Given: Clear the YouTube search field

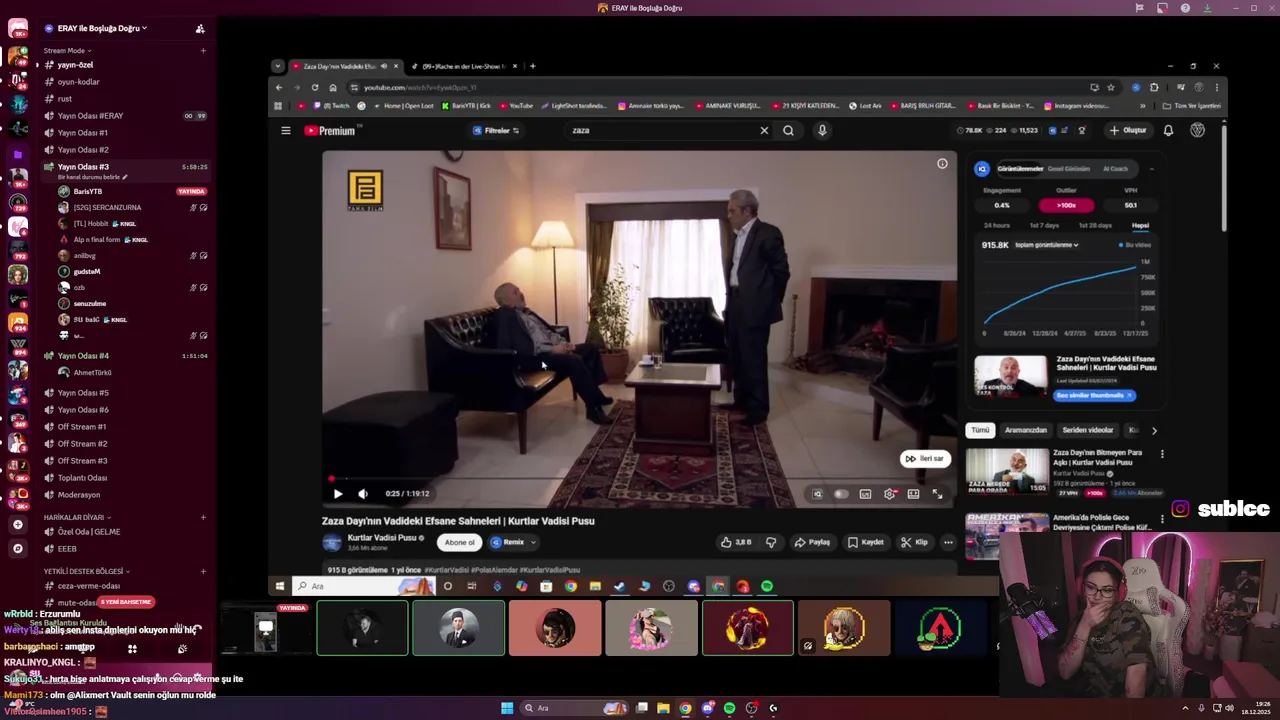Looking at the screenshot, I should click(764, 130).
